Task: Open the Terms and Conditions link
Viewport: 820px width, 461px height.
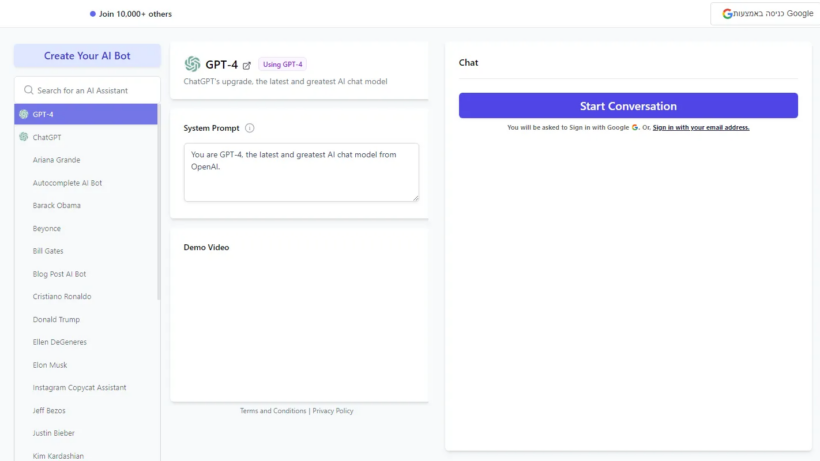Action: pyautogui.click(x=273, y=411)
